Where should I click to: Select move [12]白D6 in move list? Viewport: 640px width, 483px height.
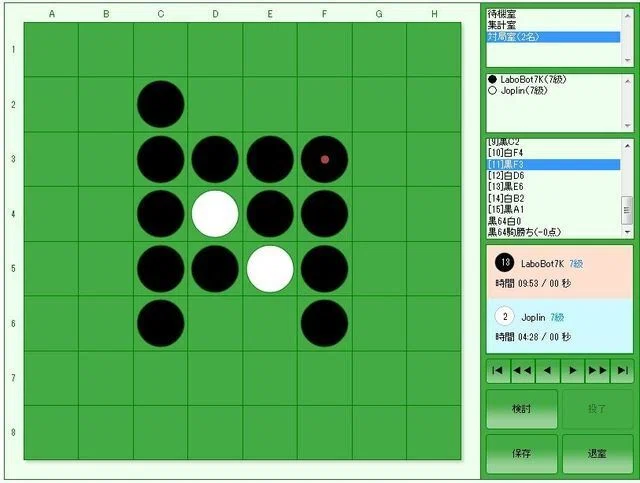tap(553, 176)
